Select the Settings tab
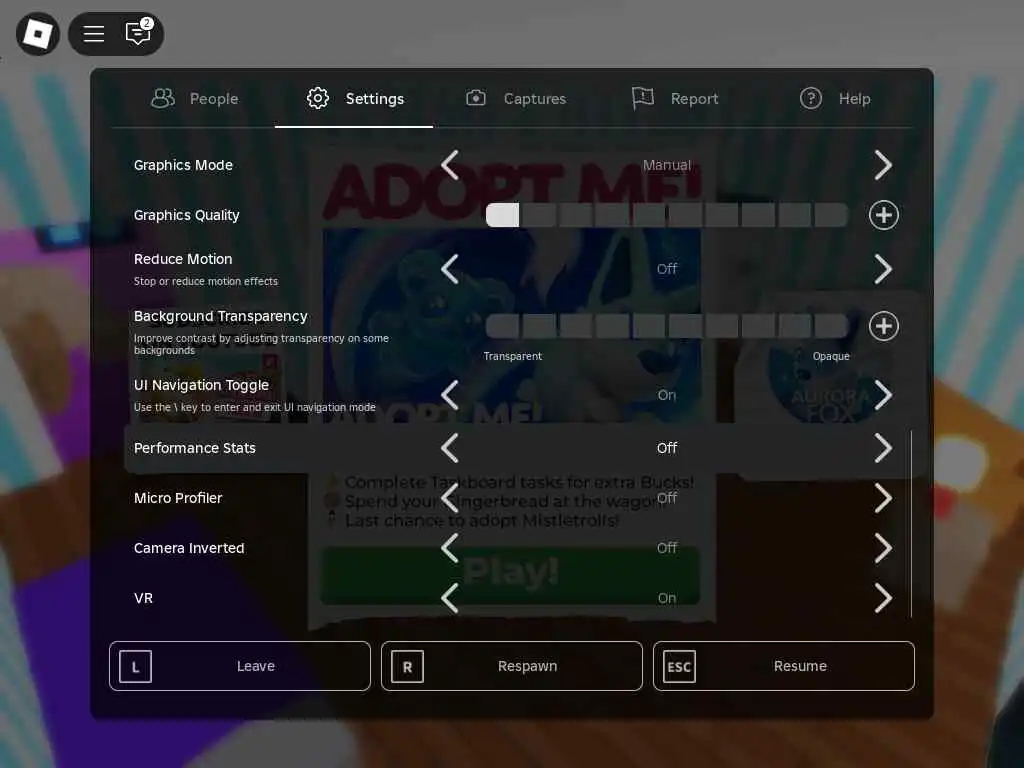The height and width of the screenshot is (768, 1024). [x=355, y=99]
